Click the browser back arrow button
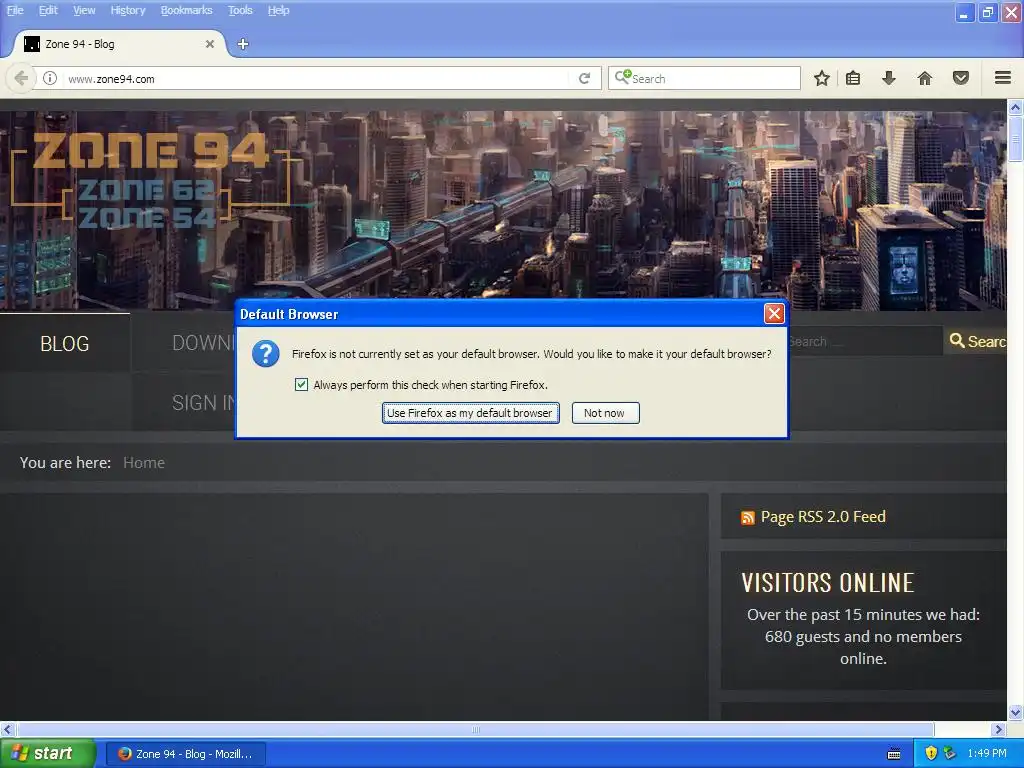 click(21, 78)
